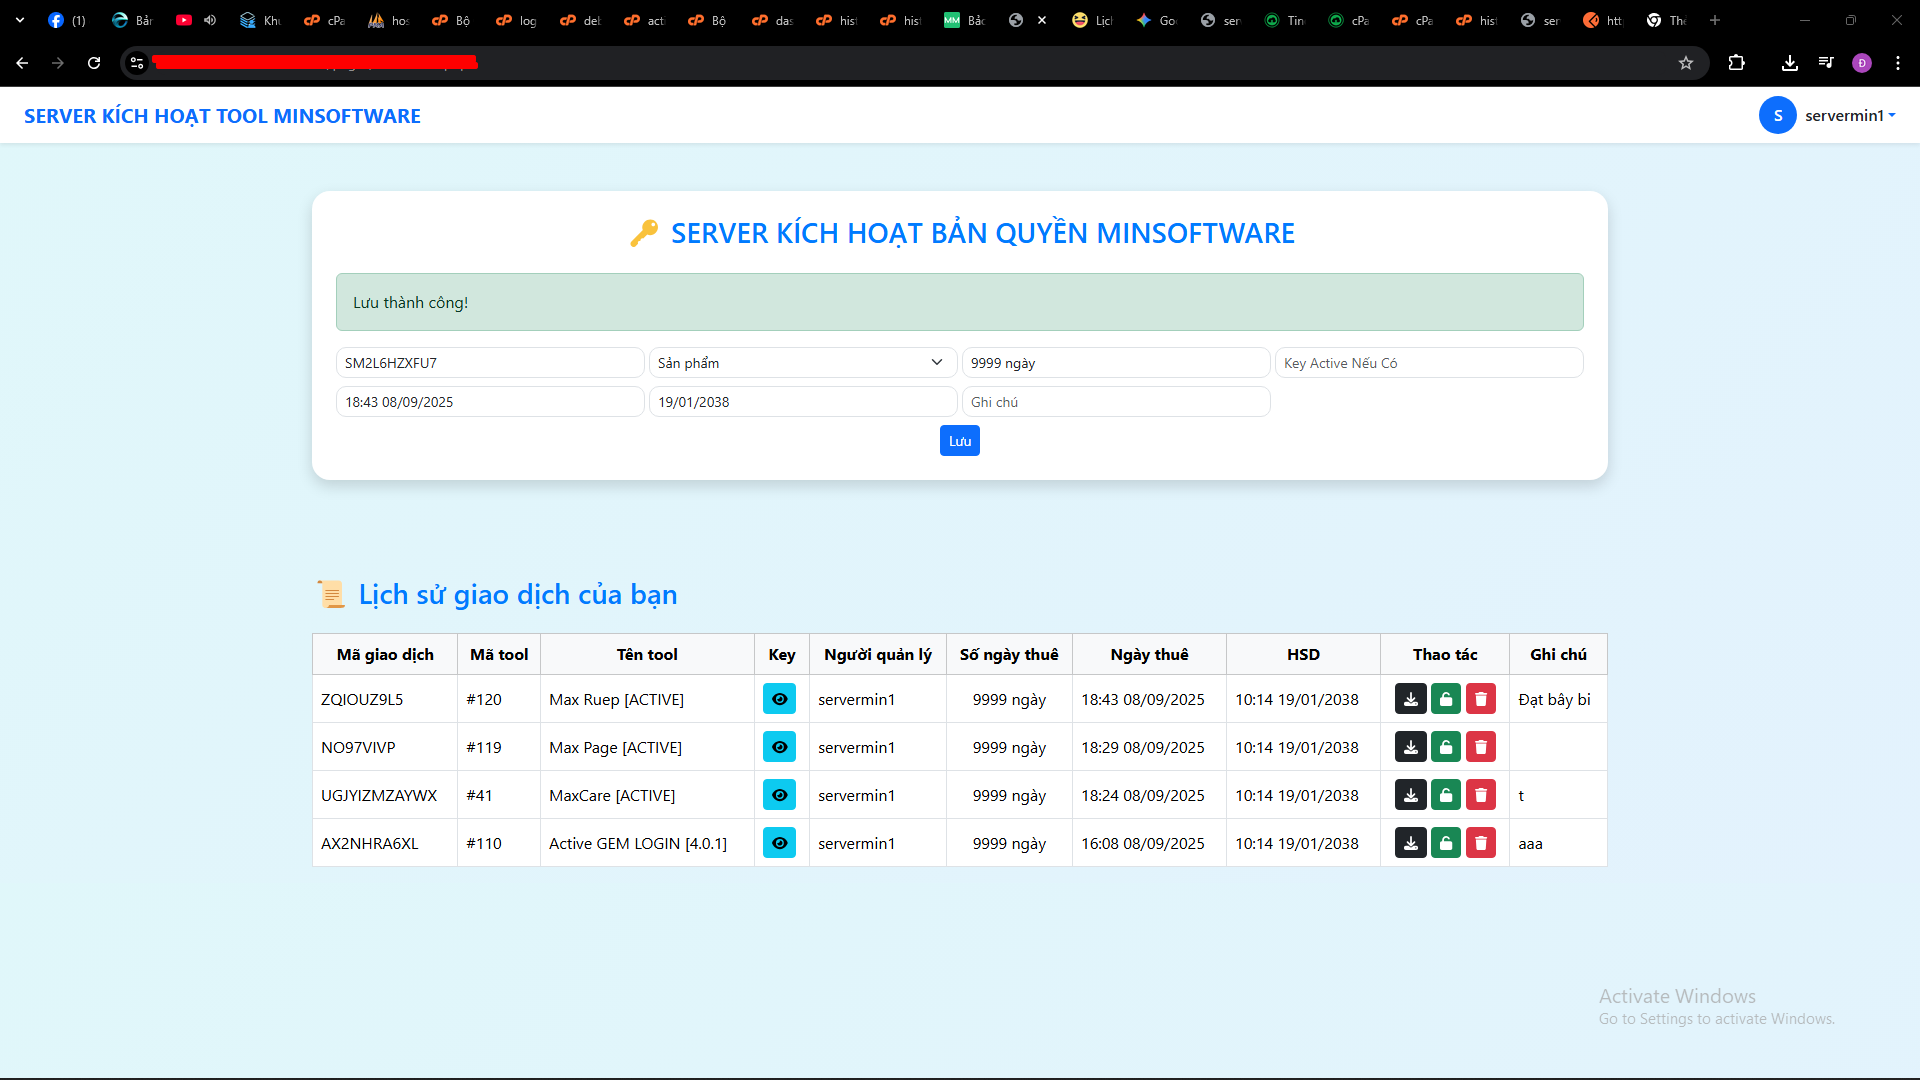
Task: Reload the current page
Action: 94,63
